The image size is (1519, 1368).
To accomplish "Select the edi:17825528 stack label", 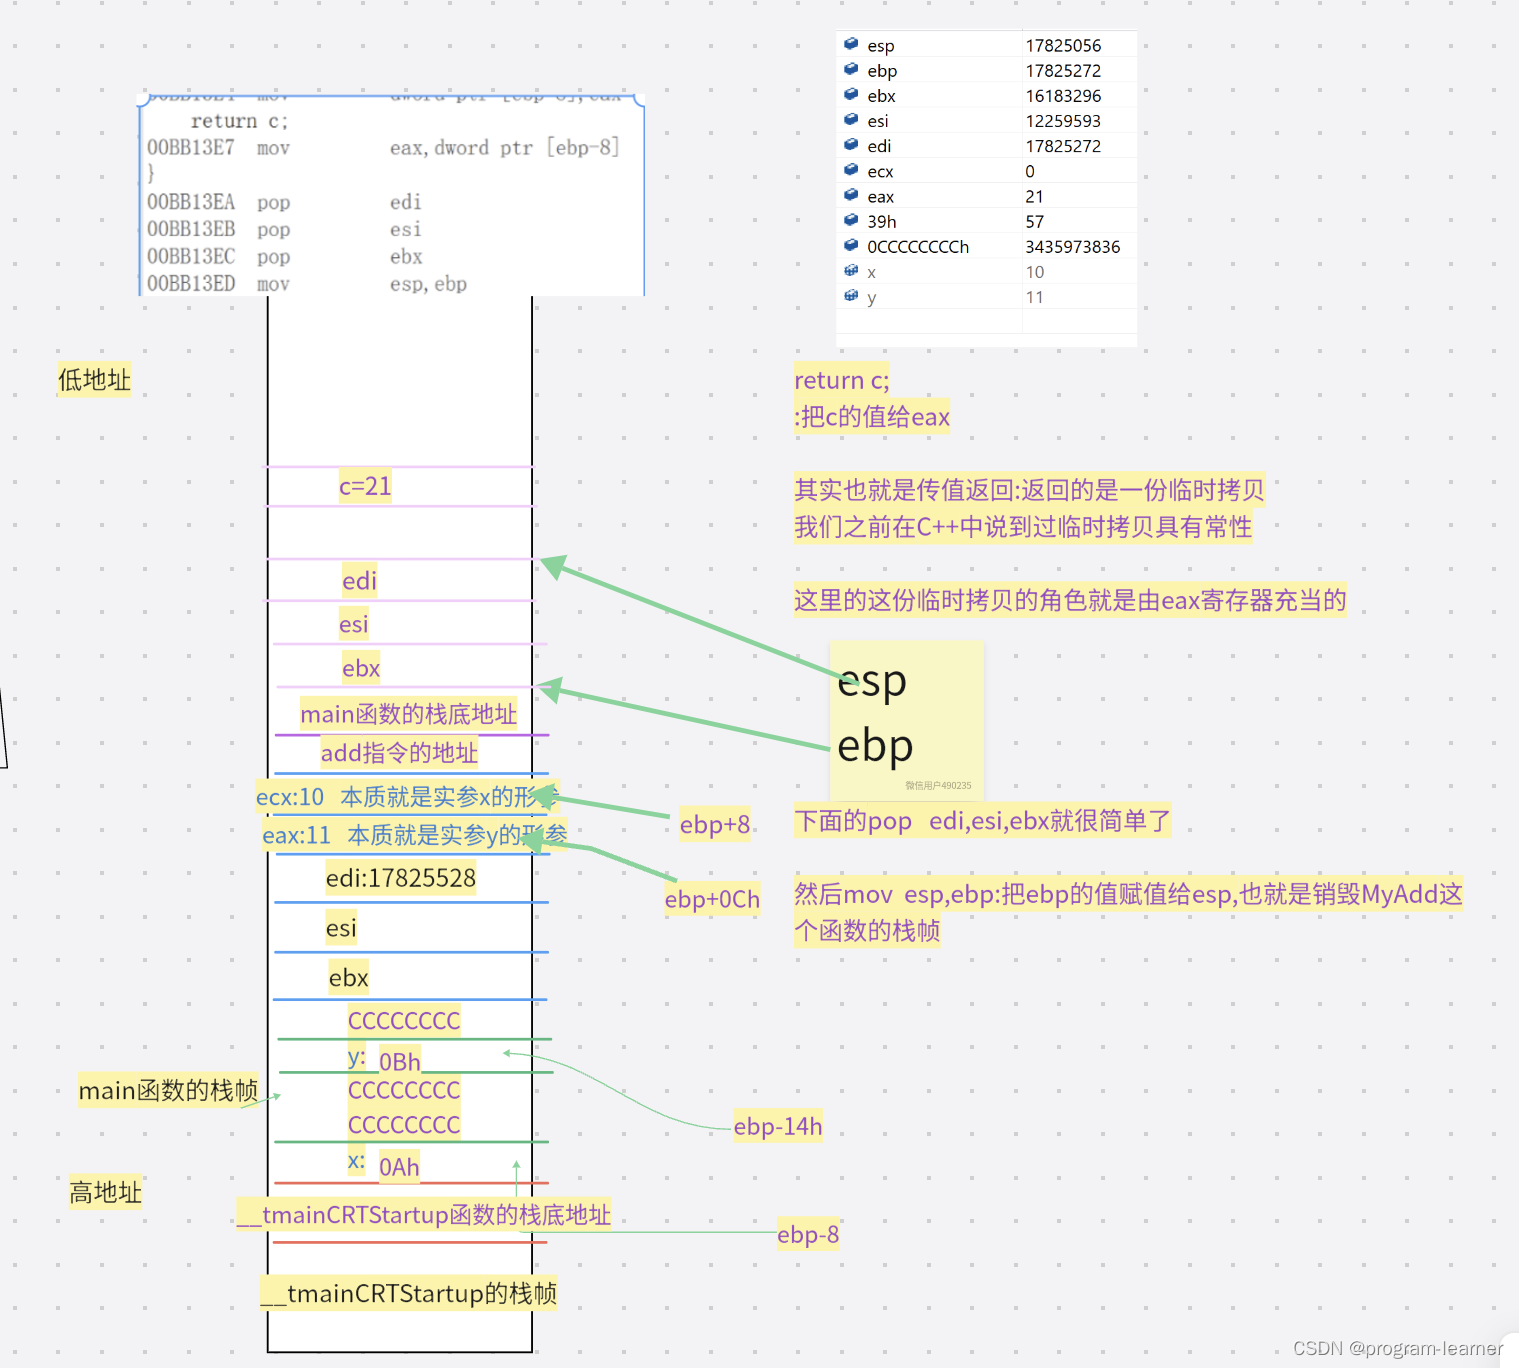I will click(x=401, y=878).
